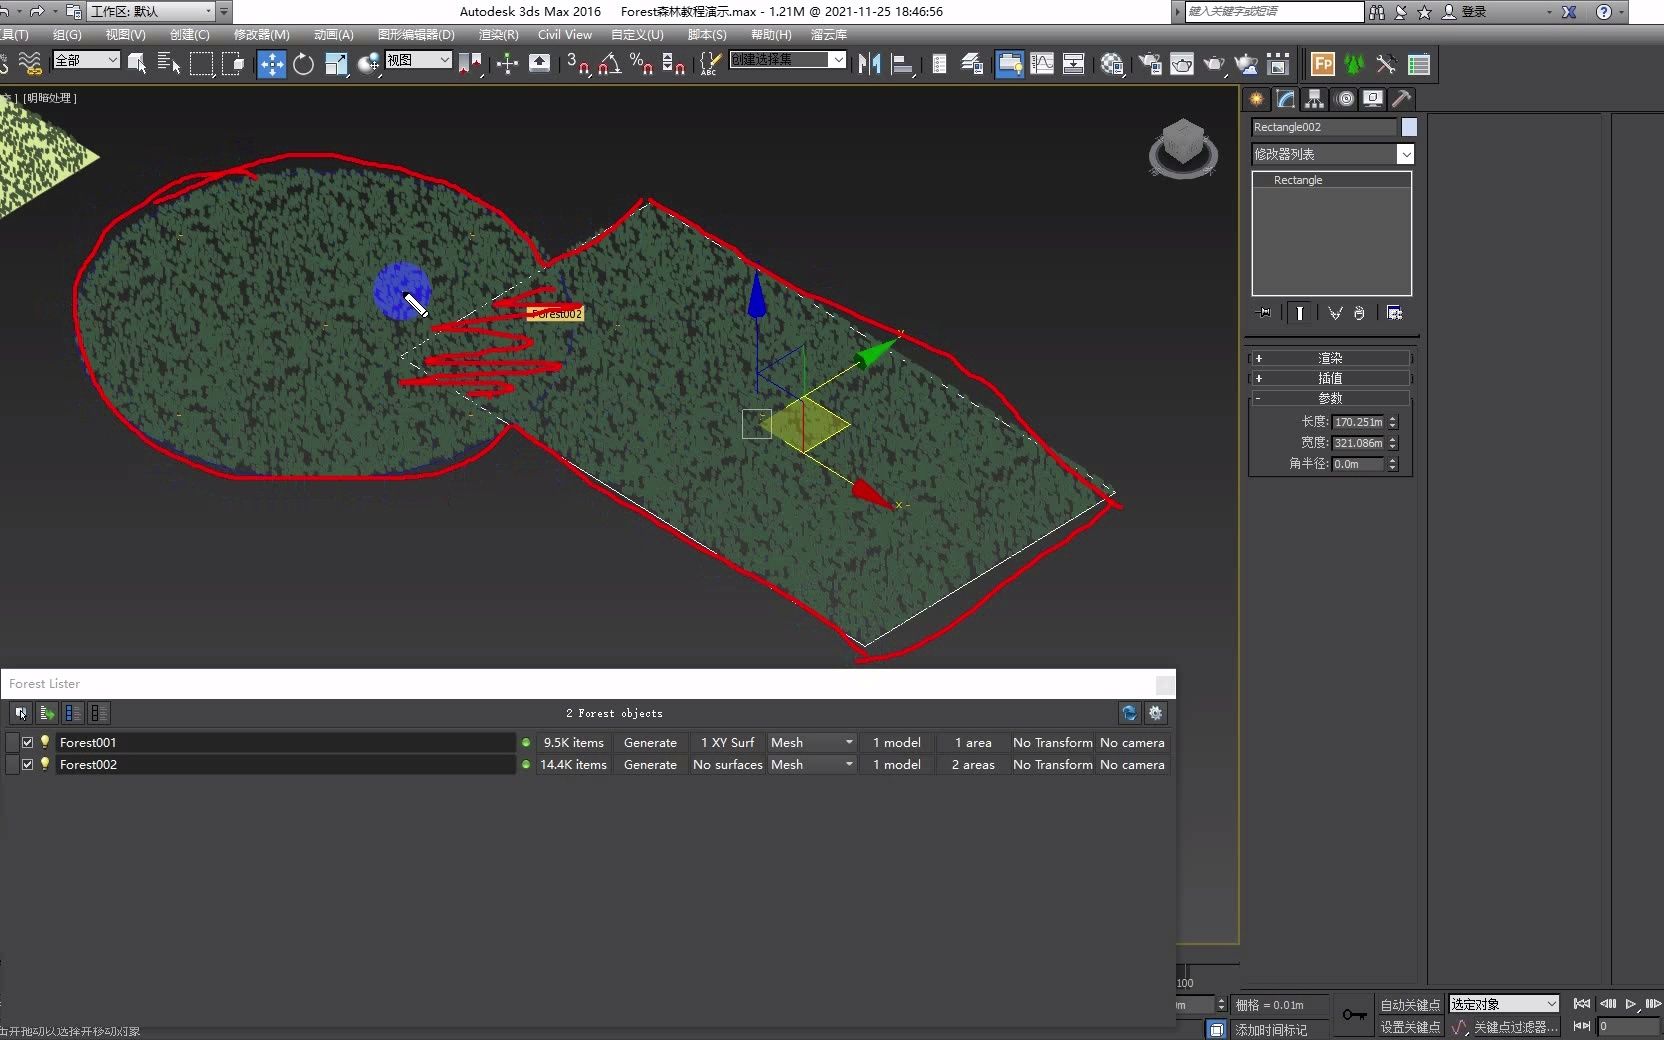Open the 渲染(R) menu
This screenshot has width=1664, height=1040.
pos(498,34)
